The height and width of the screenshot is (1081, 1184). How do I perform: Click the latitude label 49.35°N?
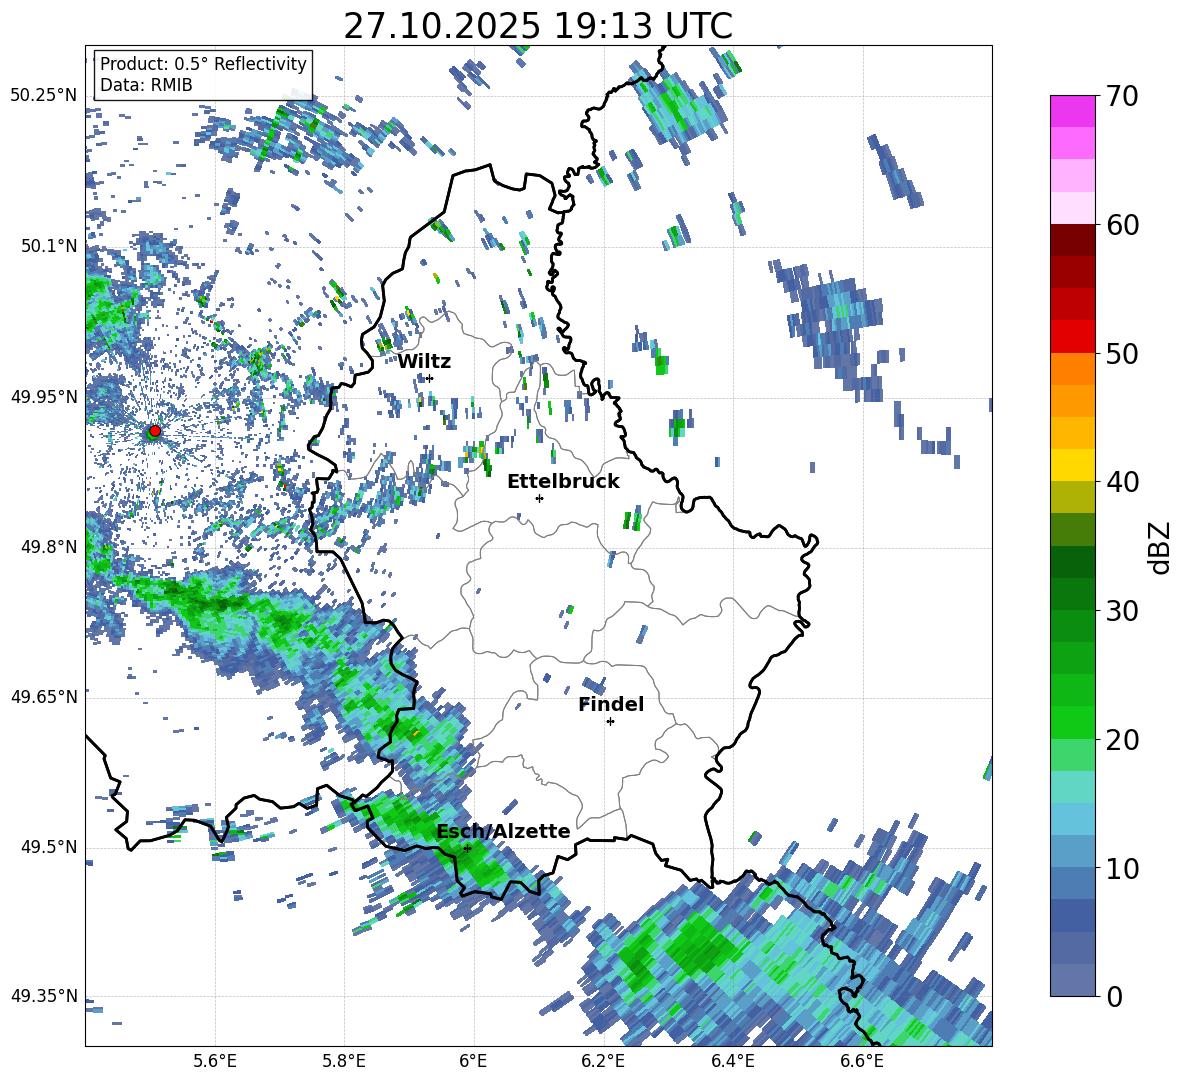tap(44, 996)
